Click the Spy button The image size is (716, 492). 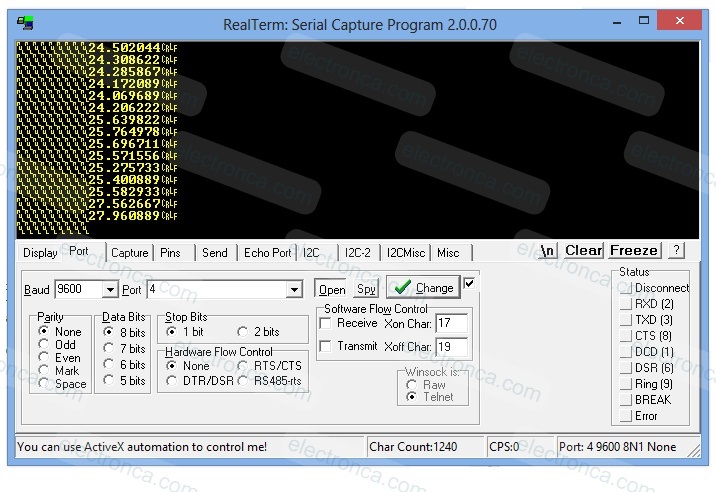point(366,289)
